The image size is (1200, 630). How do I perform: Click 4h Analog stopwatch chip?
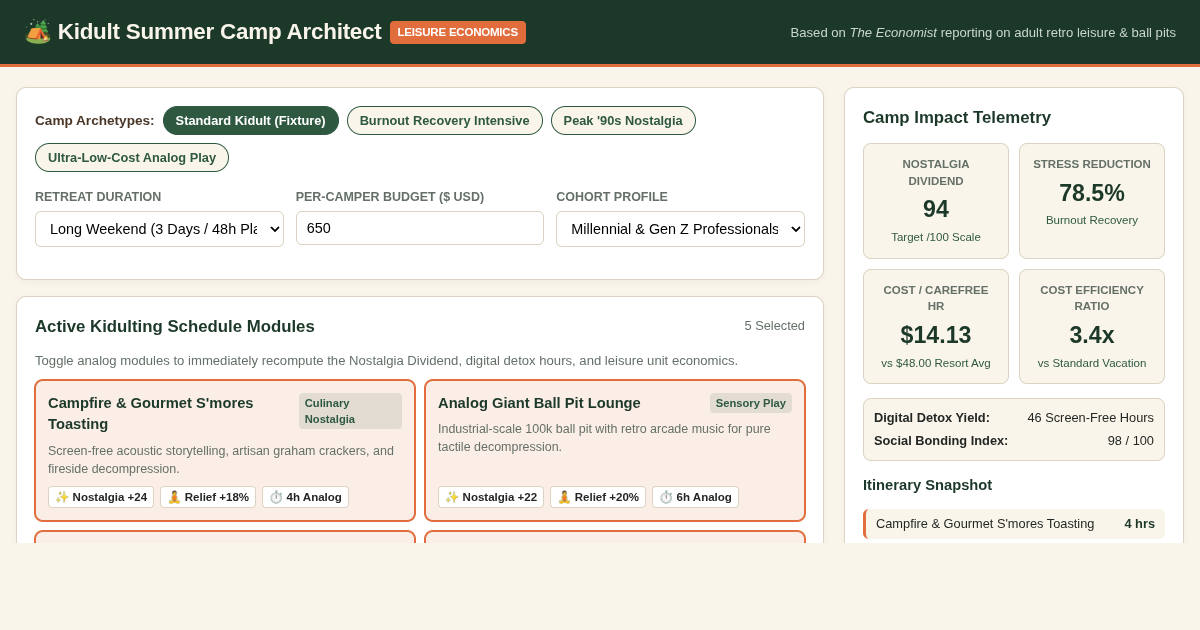(x=305, y=497)
